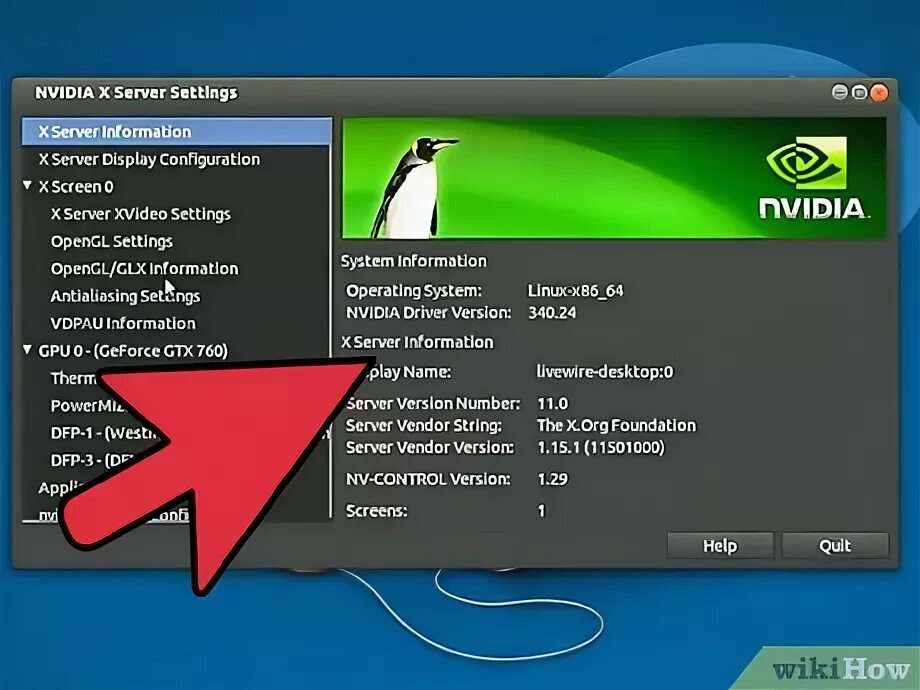The image size is (920, 690).
Task: Collapse the GPU 0 disclosure triangle
Action: [27, 350]
